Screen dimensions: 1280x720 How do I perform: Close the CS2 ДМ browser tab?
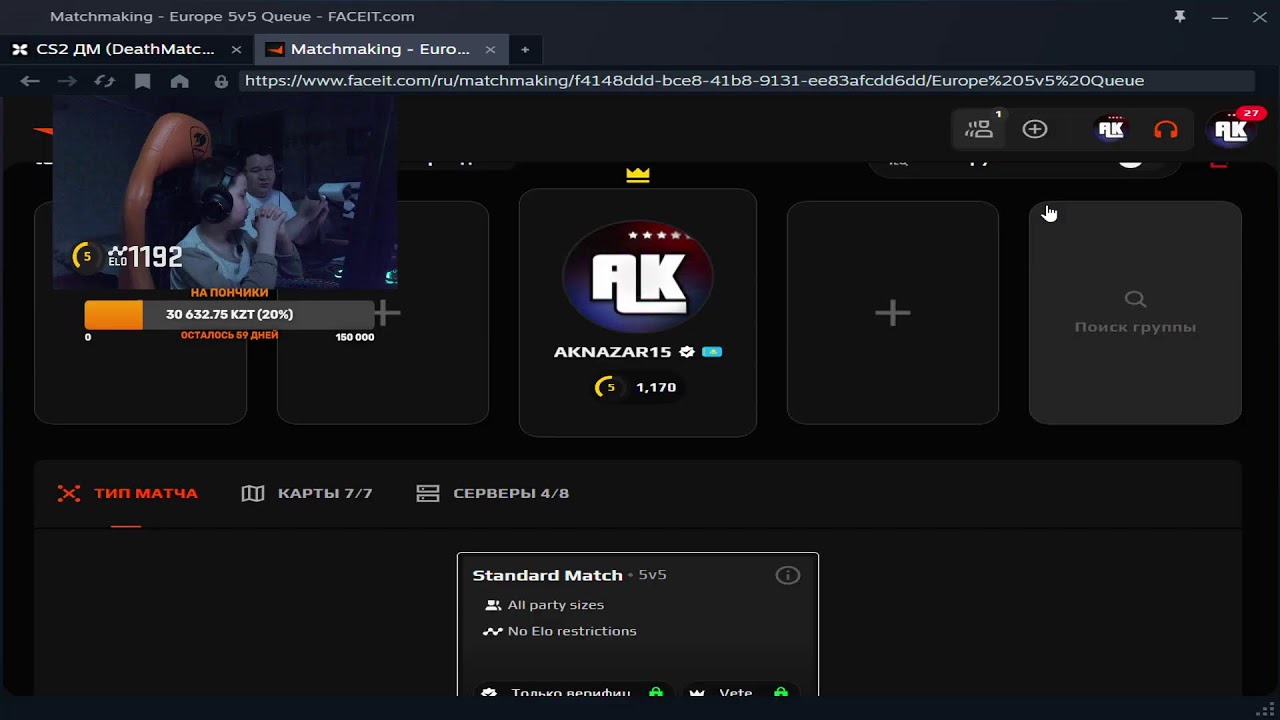pyautogui.click(x=236, y=49)
